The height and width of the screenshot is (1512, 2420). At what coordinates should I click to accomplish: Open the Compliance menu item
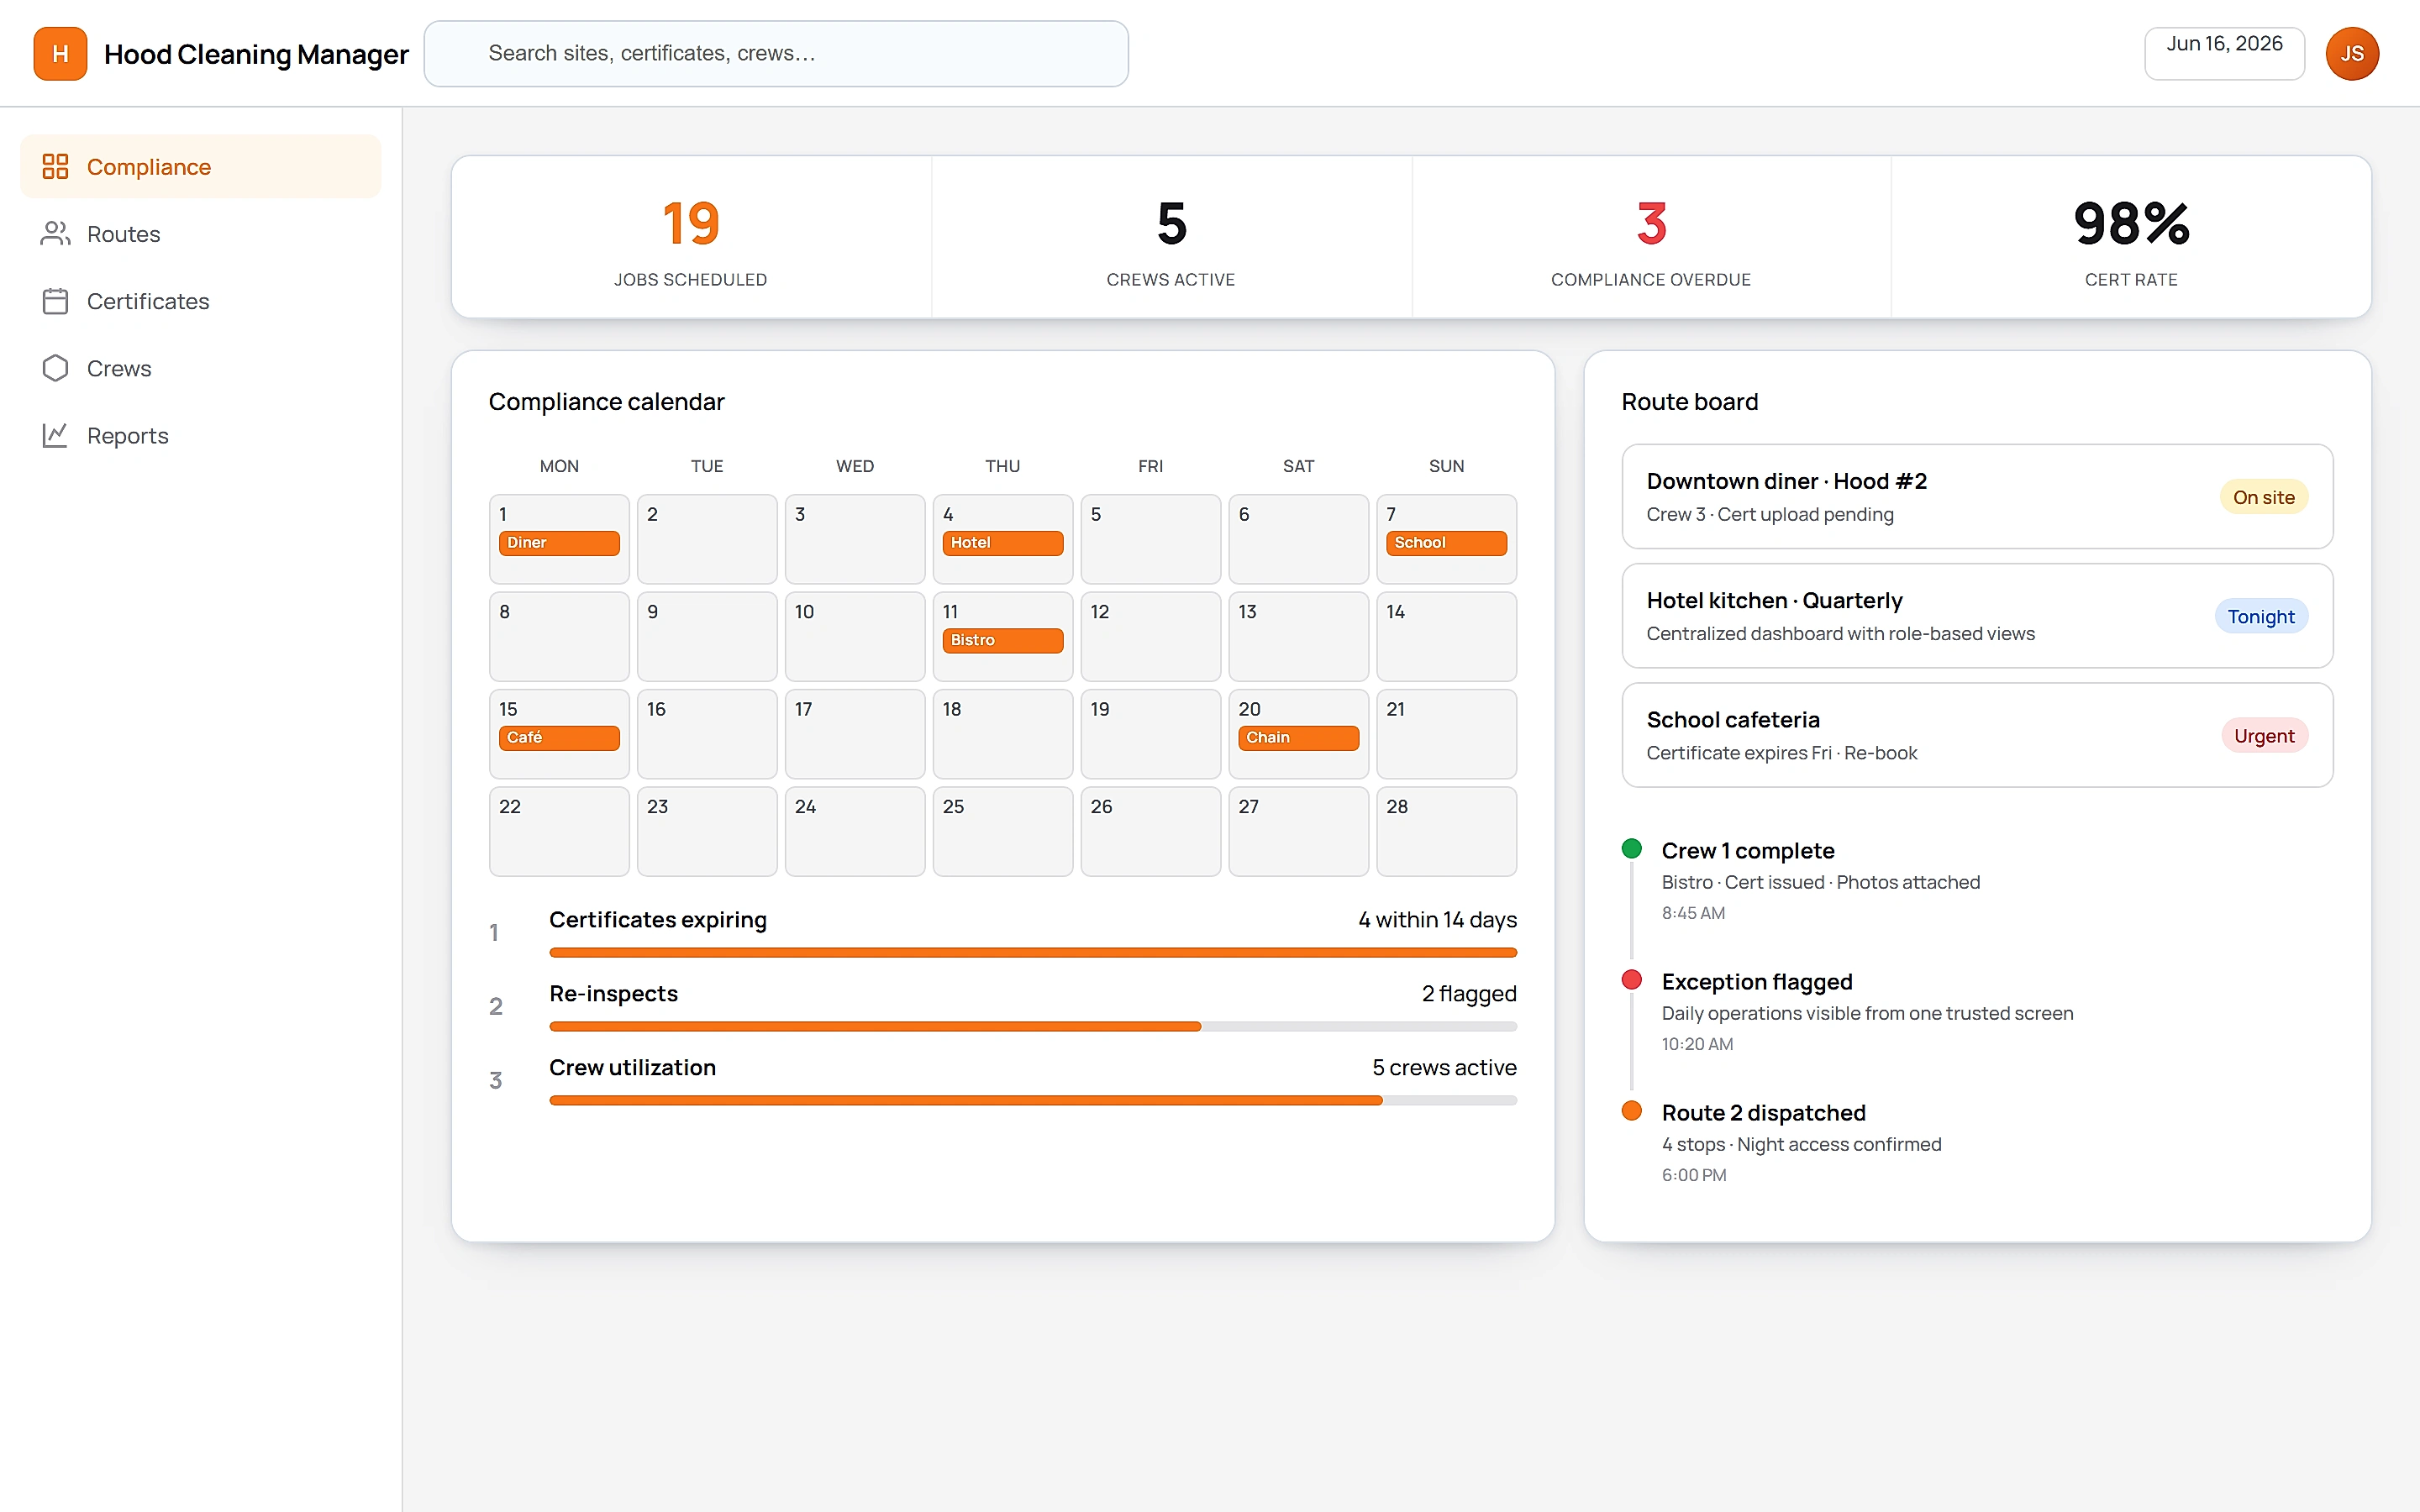click(x=201, y=166)
